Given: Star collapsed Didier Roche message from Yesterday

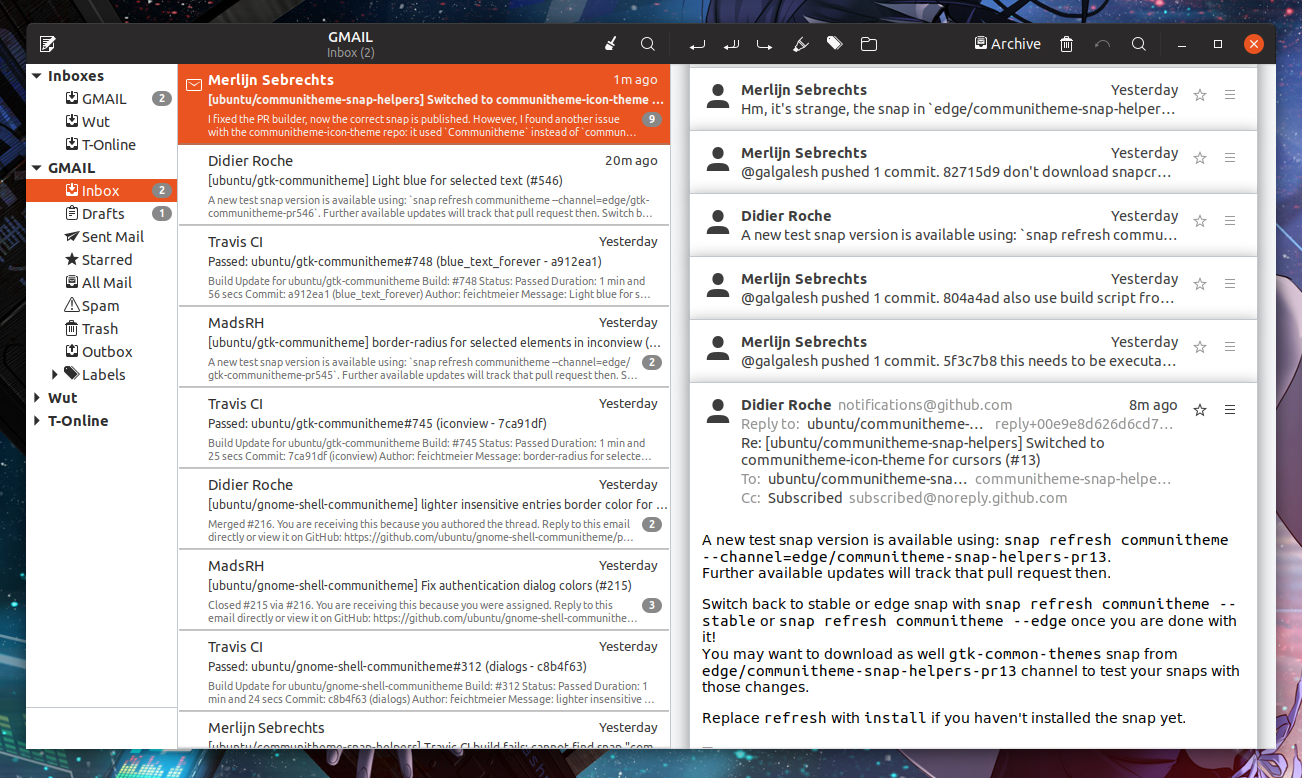Looking at the screenshot, I should coord(1200,221).
